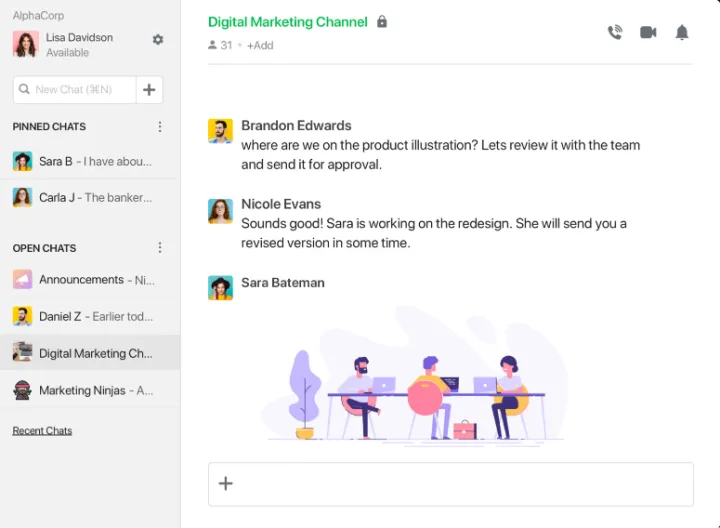The height and width of the screenshot is (528, 720).
Task: Click the lock icon beside the channel name
Action: click(x=382, y=22)
